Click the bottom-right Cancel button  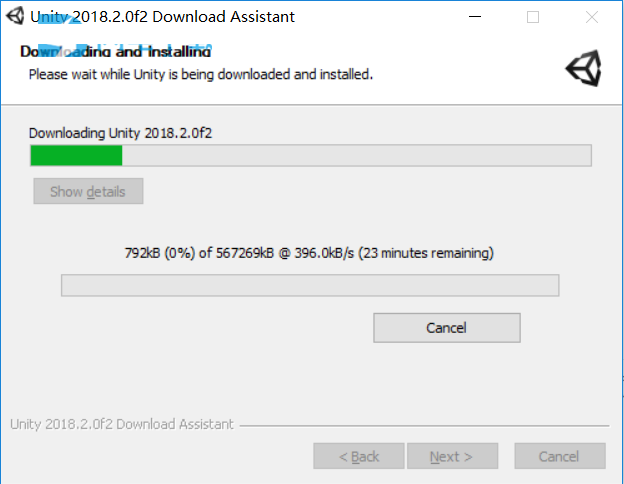(x=560, y=456)
